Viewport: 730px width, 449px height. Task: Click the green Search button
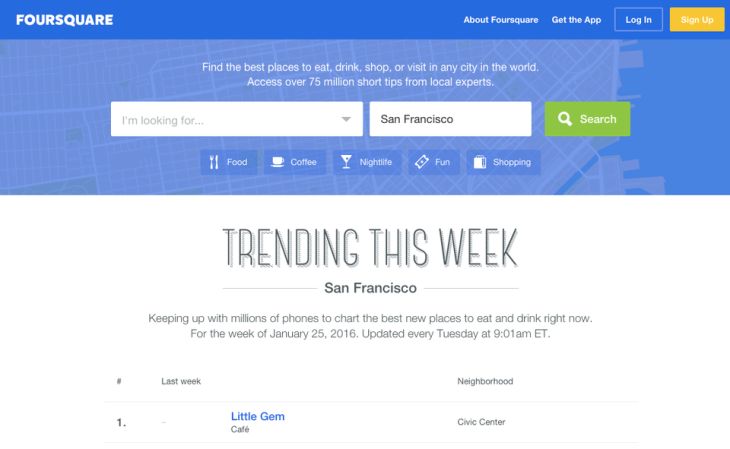587,119
